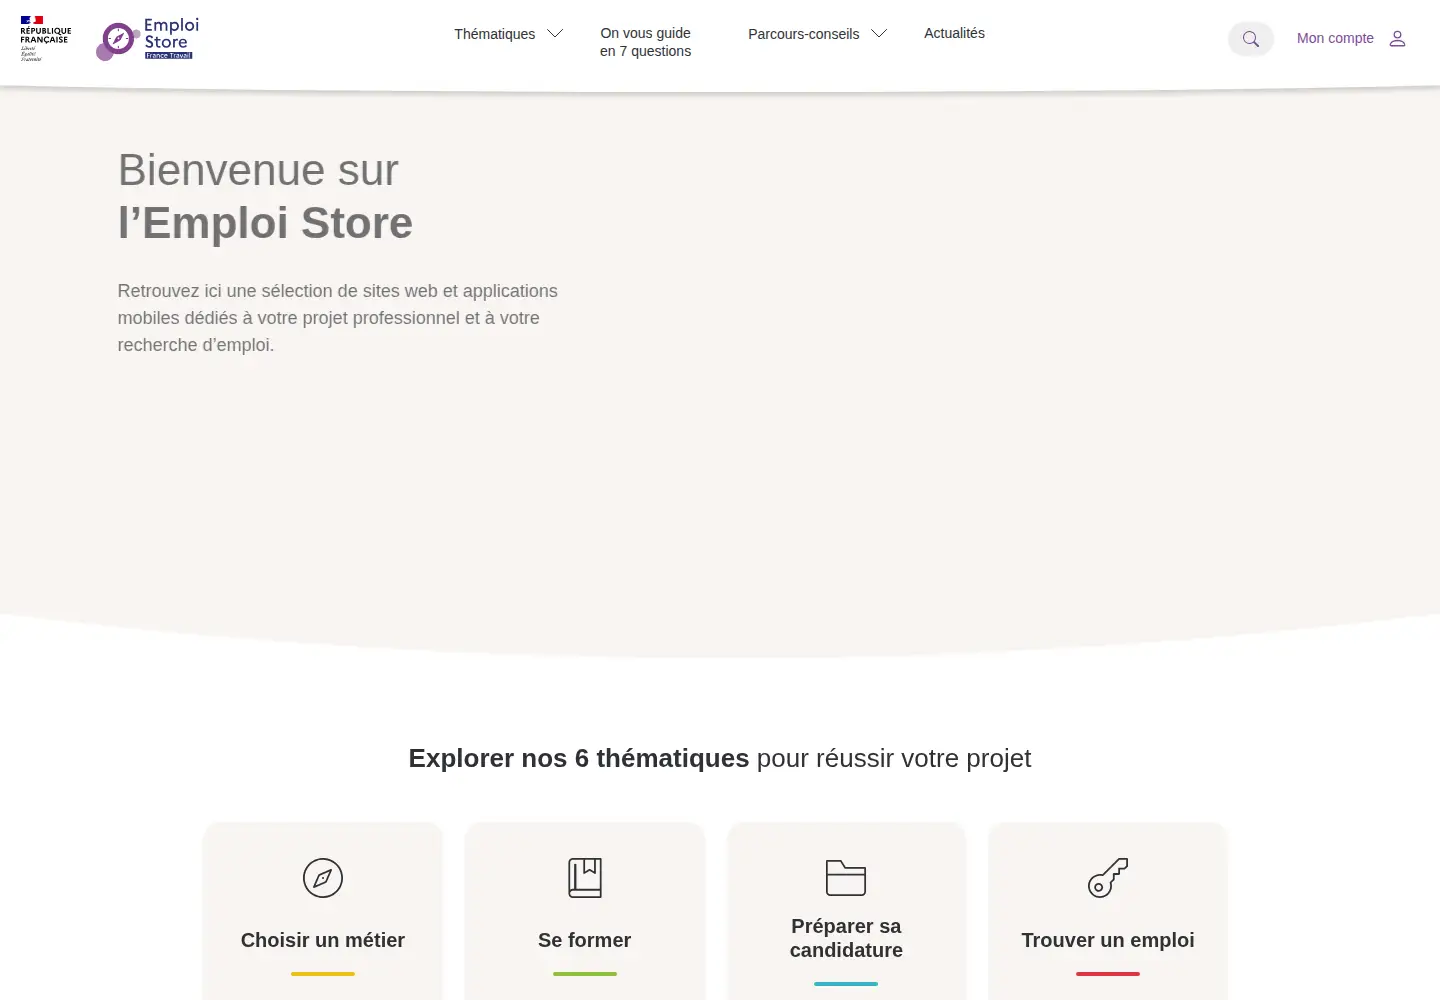This screenshot has height=1000, width=1440.
Task: Open the Actualités page
Action: [x=955, y=33]
